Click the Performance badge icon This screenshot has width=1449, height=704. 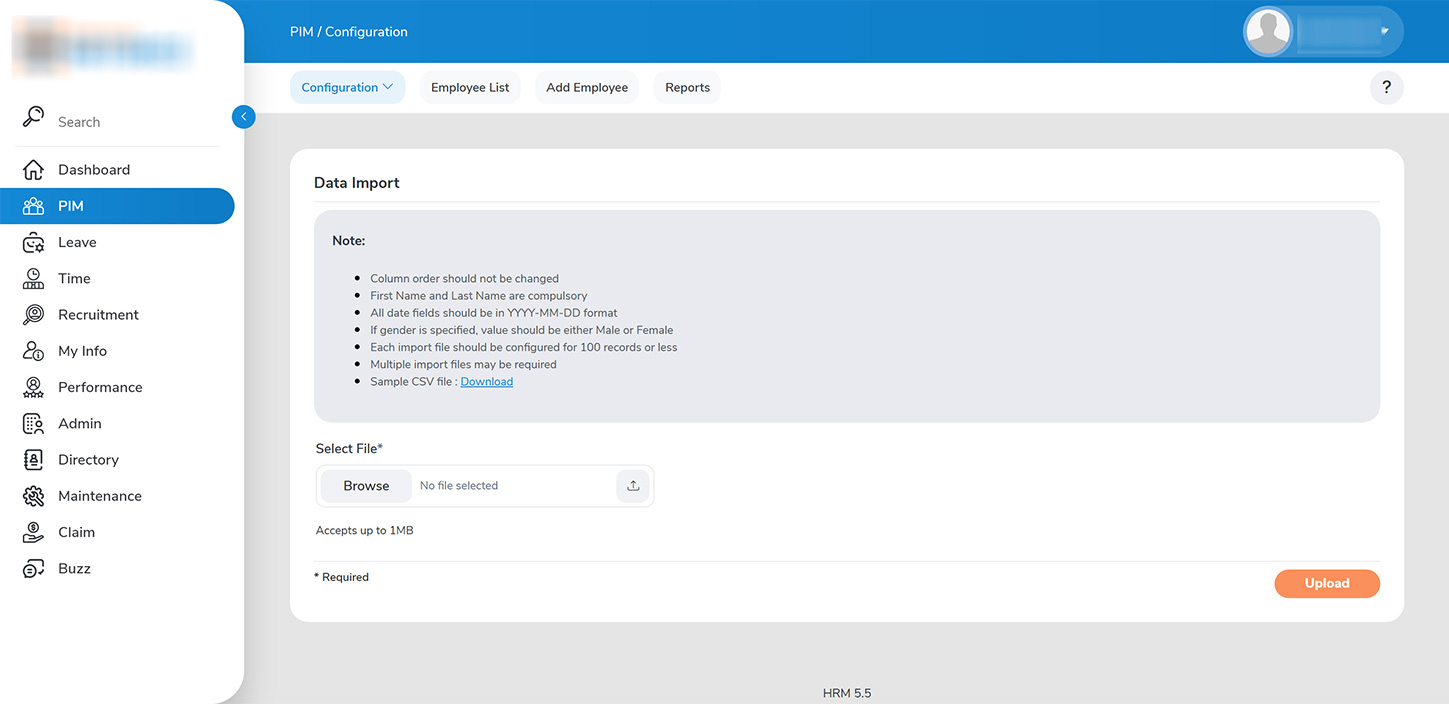(33, 387)
